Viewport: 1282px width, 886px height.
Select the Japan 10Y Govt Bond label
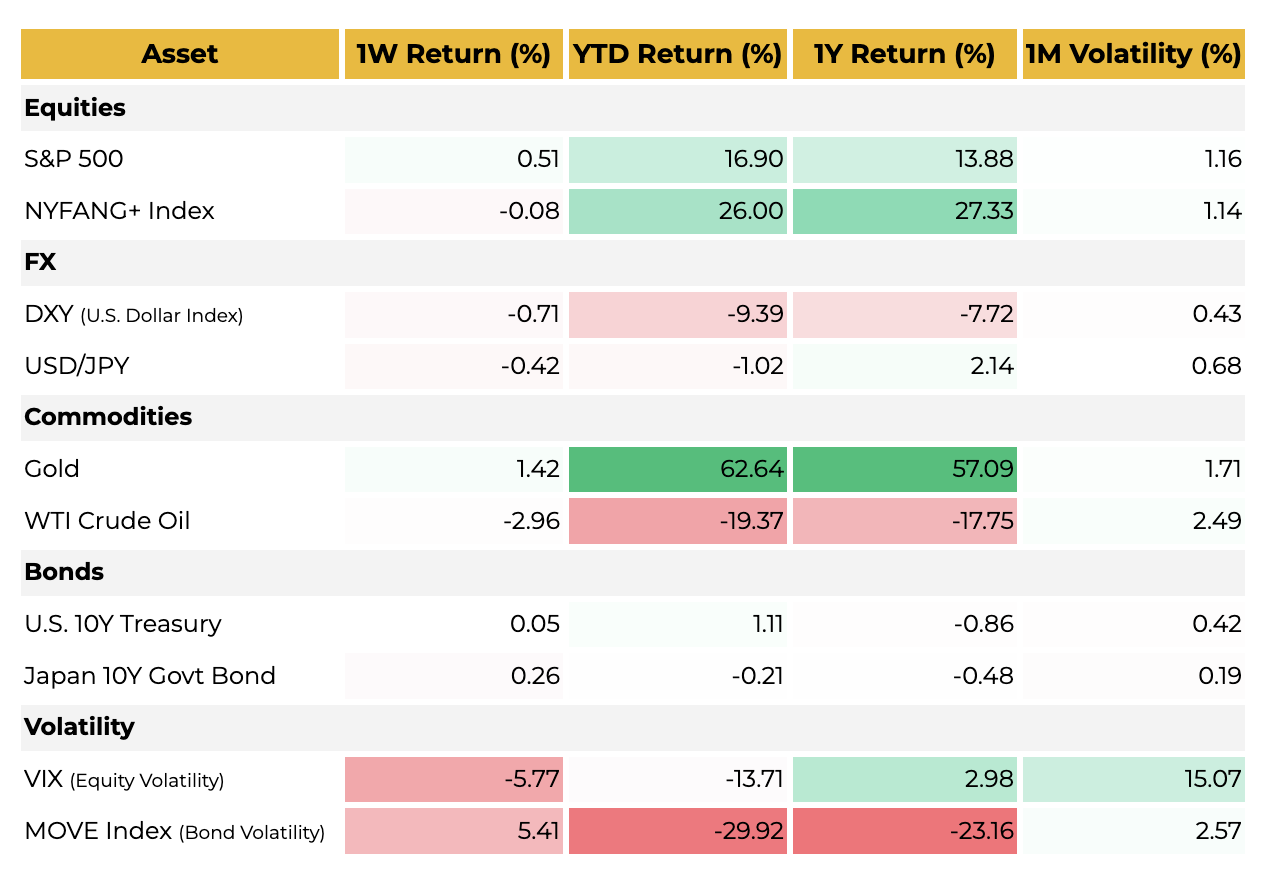point(150,676)
